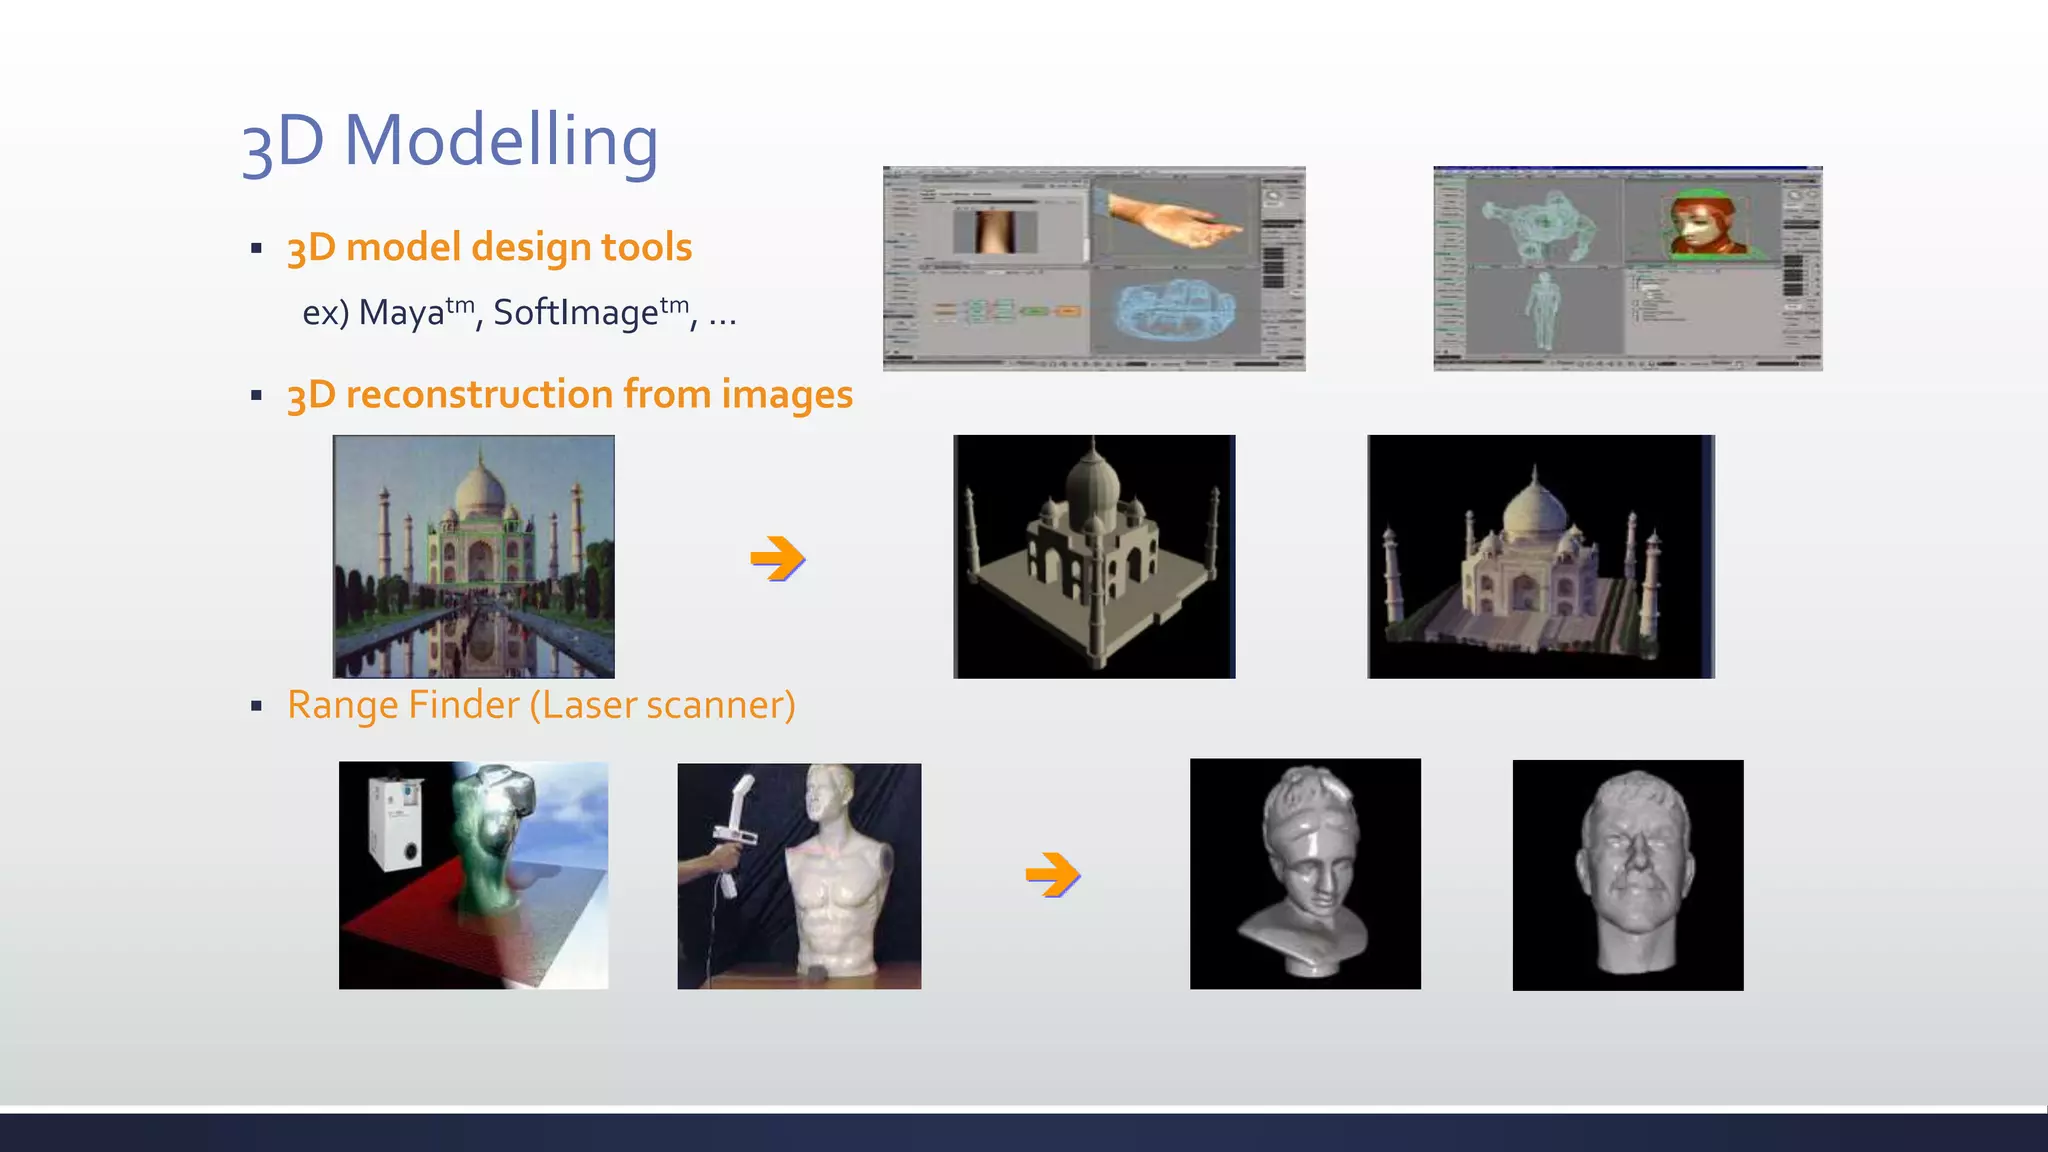Select the scanned female bust render
The height and width of the screenshot is (1152, 2048).
pyautogui.click(x=1305, y=873)
